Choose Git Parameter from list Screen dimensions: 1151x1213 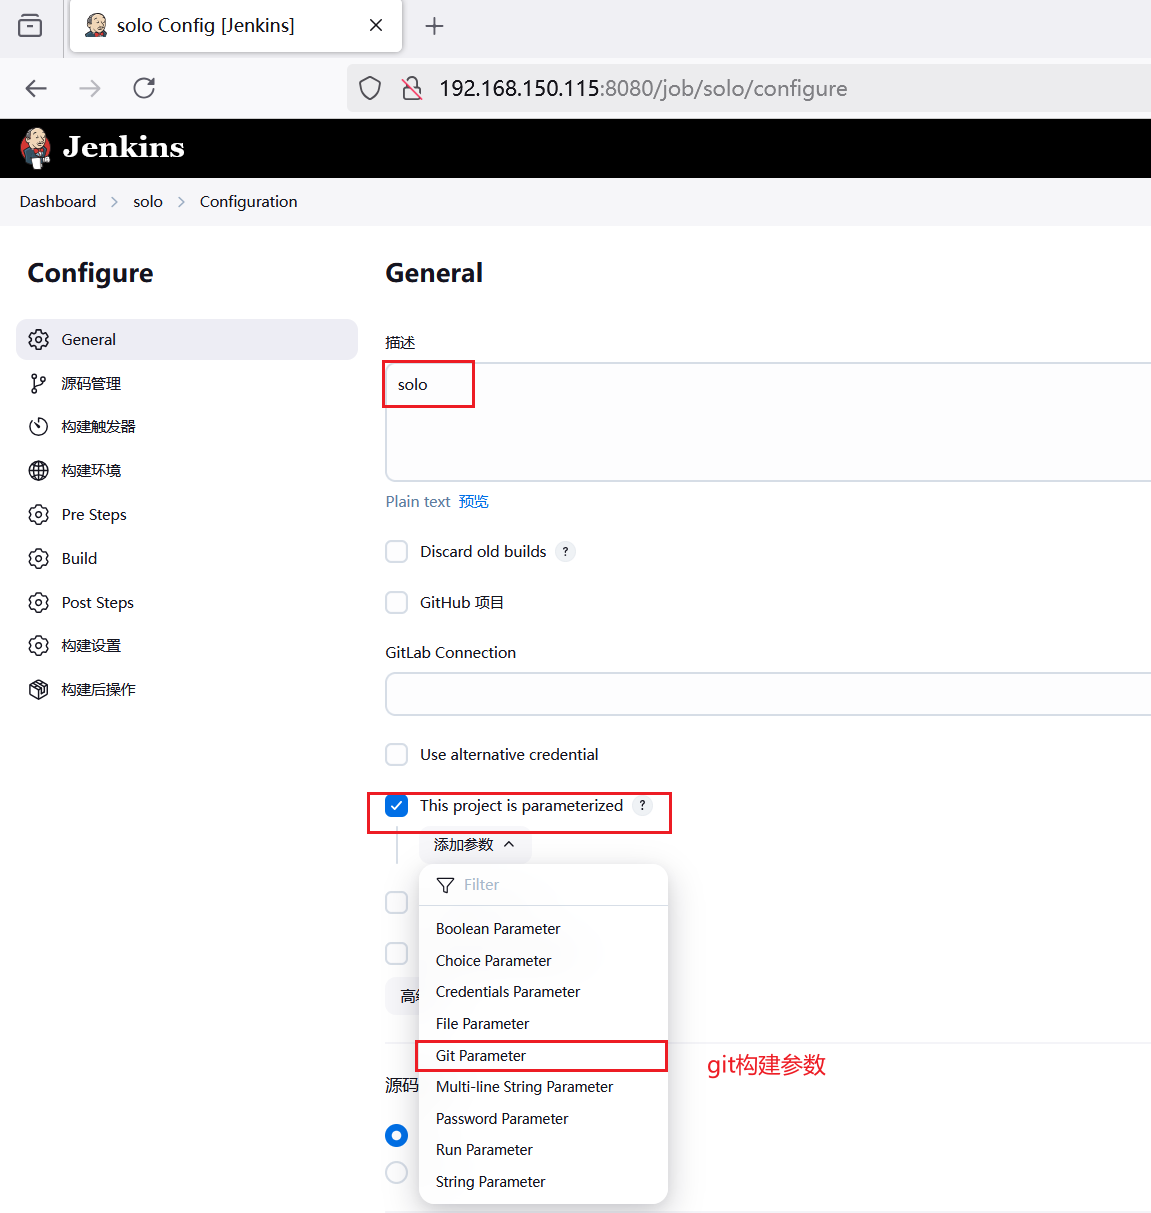point(541,1056)
